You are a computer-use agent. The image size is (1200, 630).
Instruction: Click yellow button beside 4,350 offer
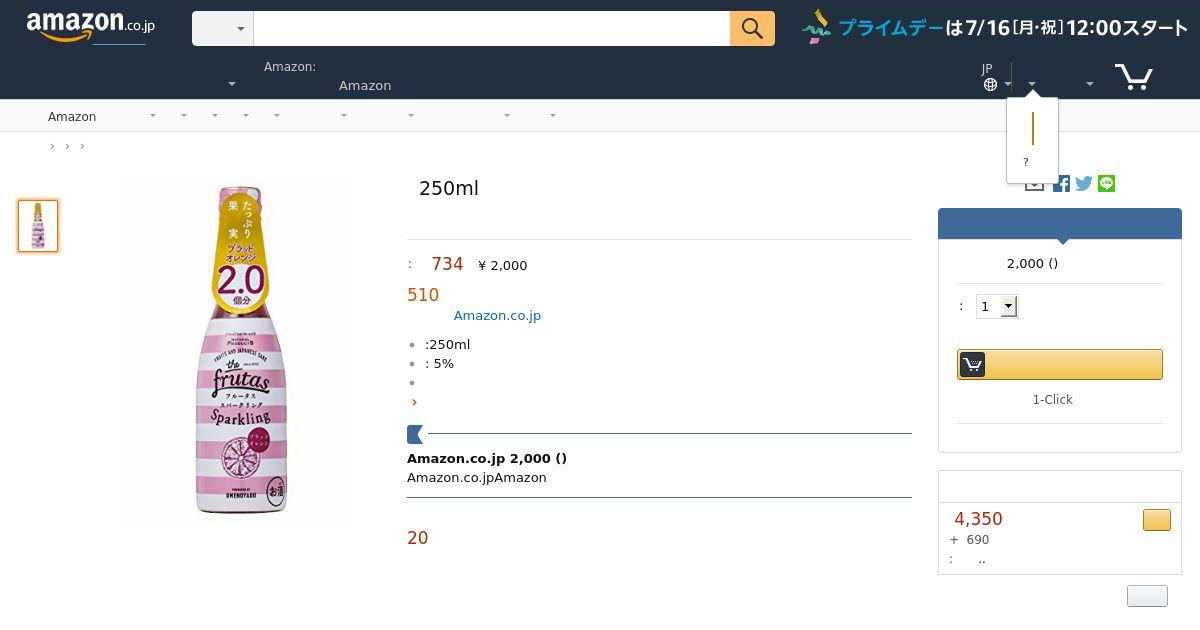tap(1156, 520)
